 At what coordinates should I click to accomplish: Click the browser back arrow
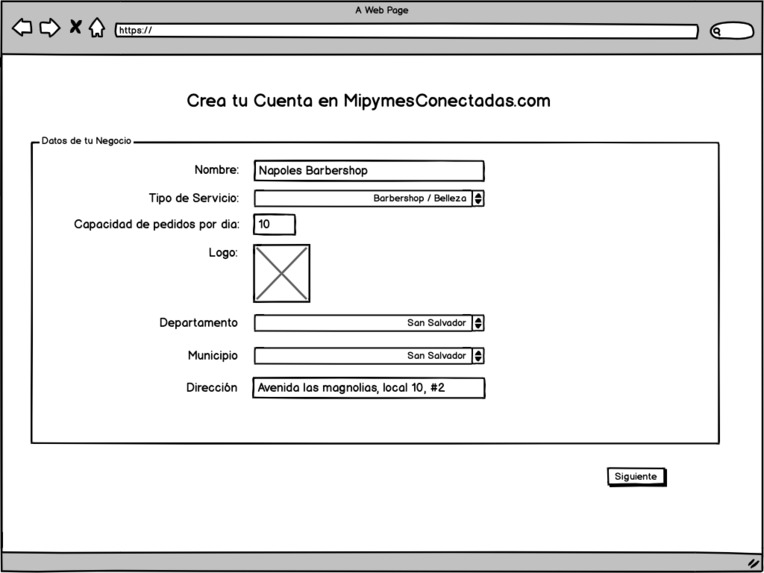click(22, 28)
